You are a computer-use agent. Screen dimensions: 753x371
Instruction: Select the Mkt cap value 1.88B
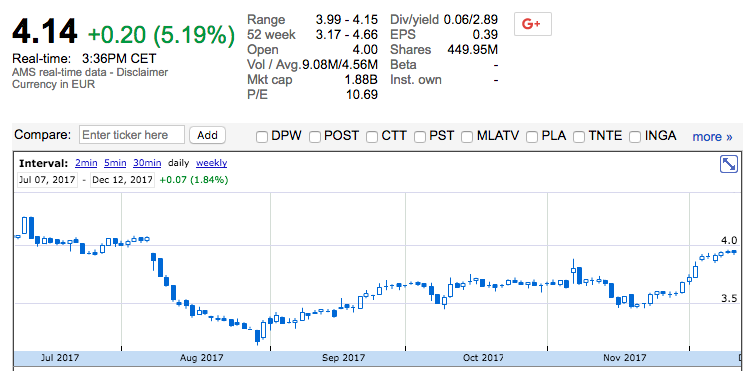coord(361,80)
